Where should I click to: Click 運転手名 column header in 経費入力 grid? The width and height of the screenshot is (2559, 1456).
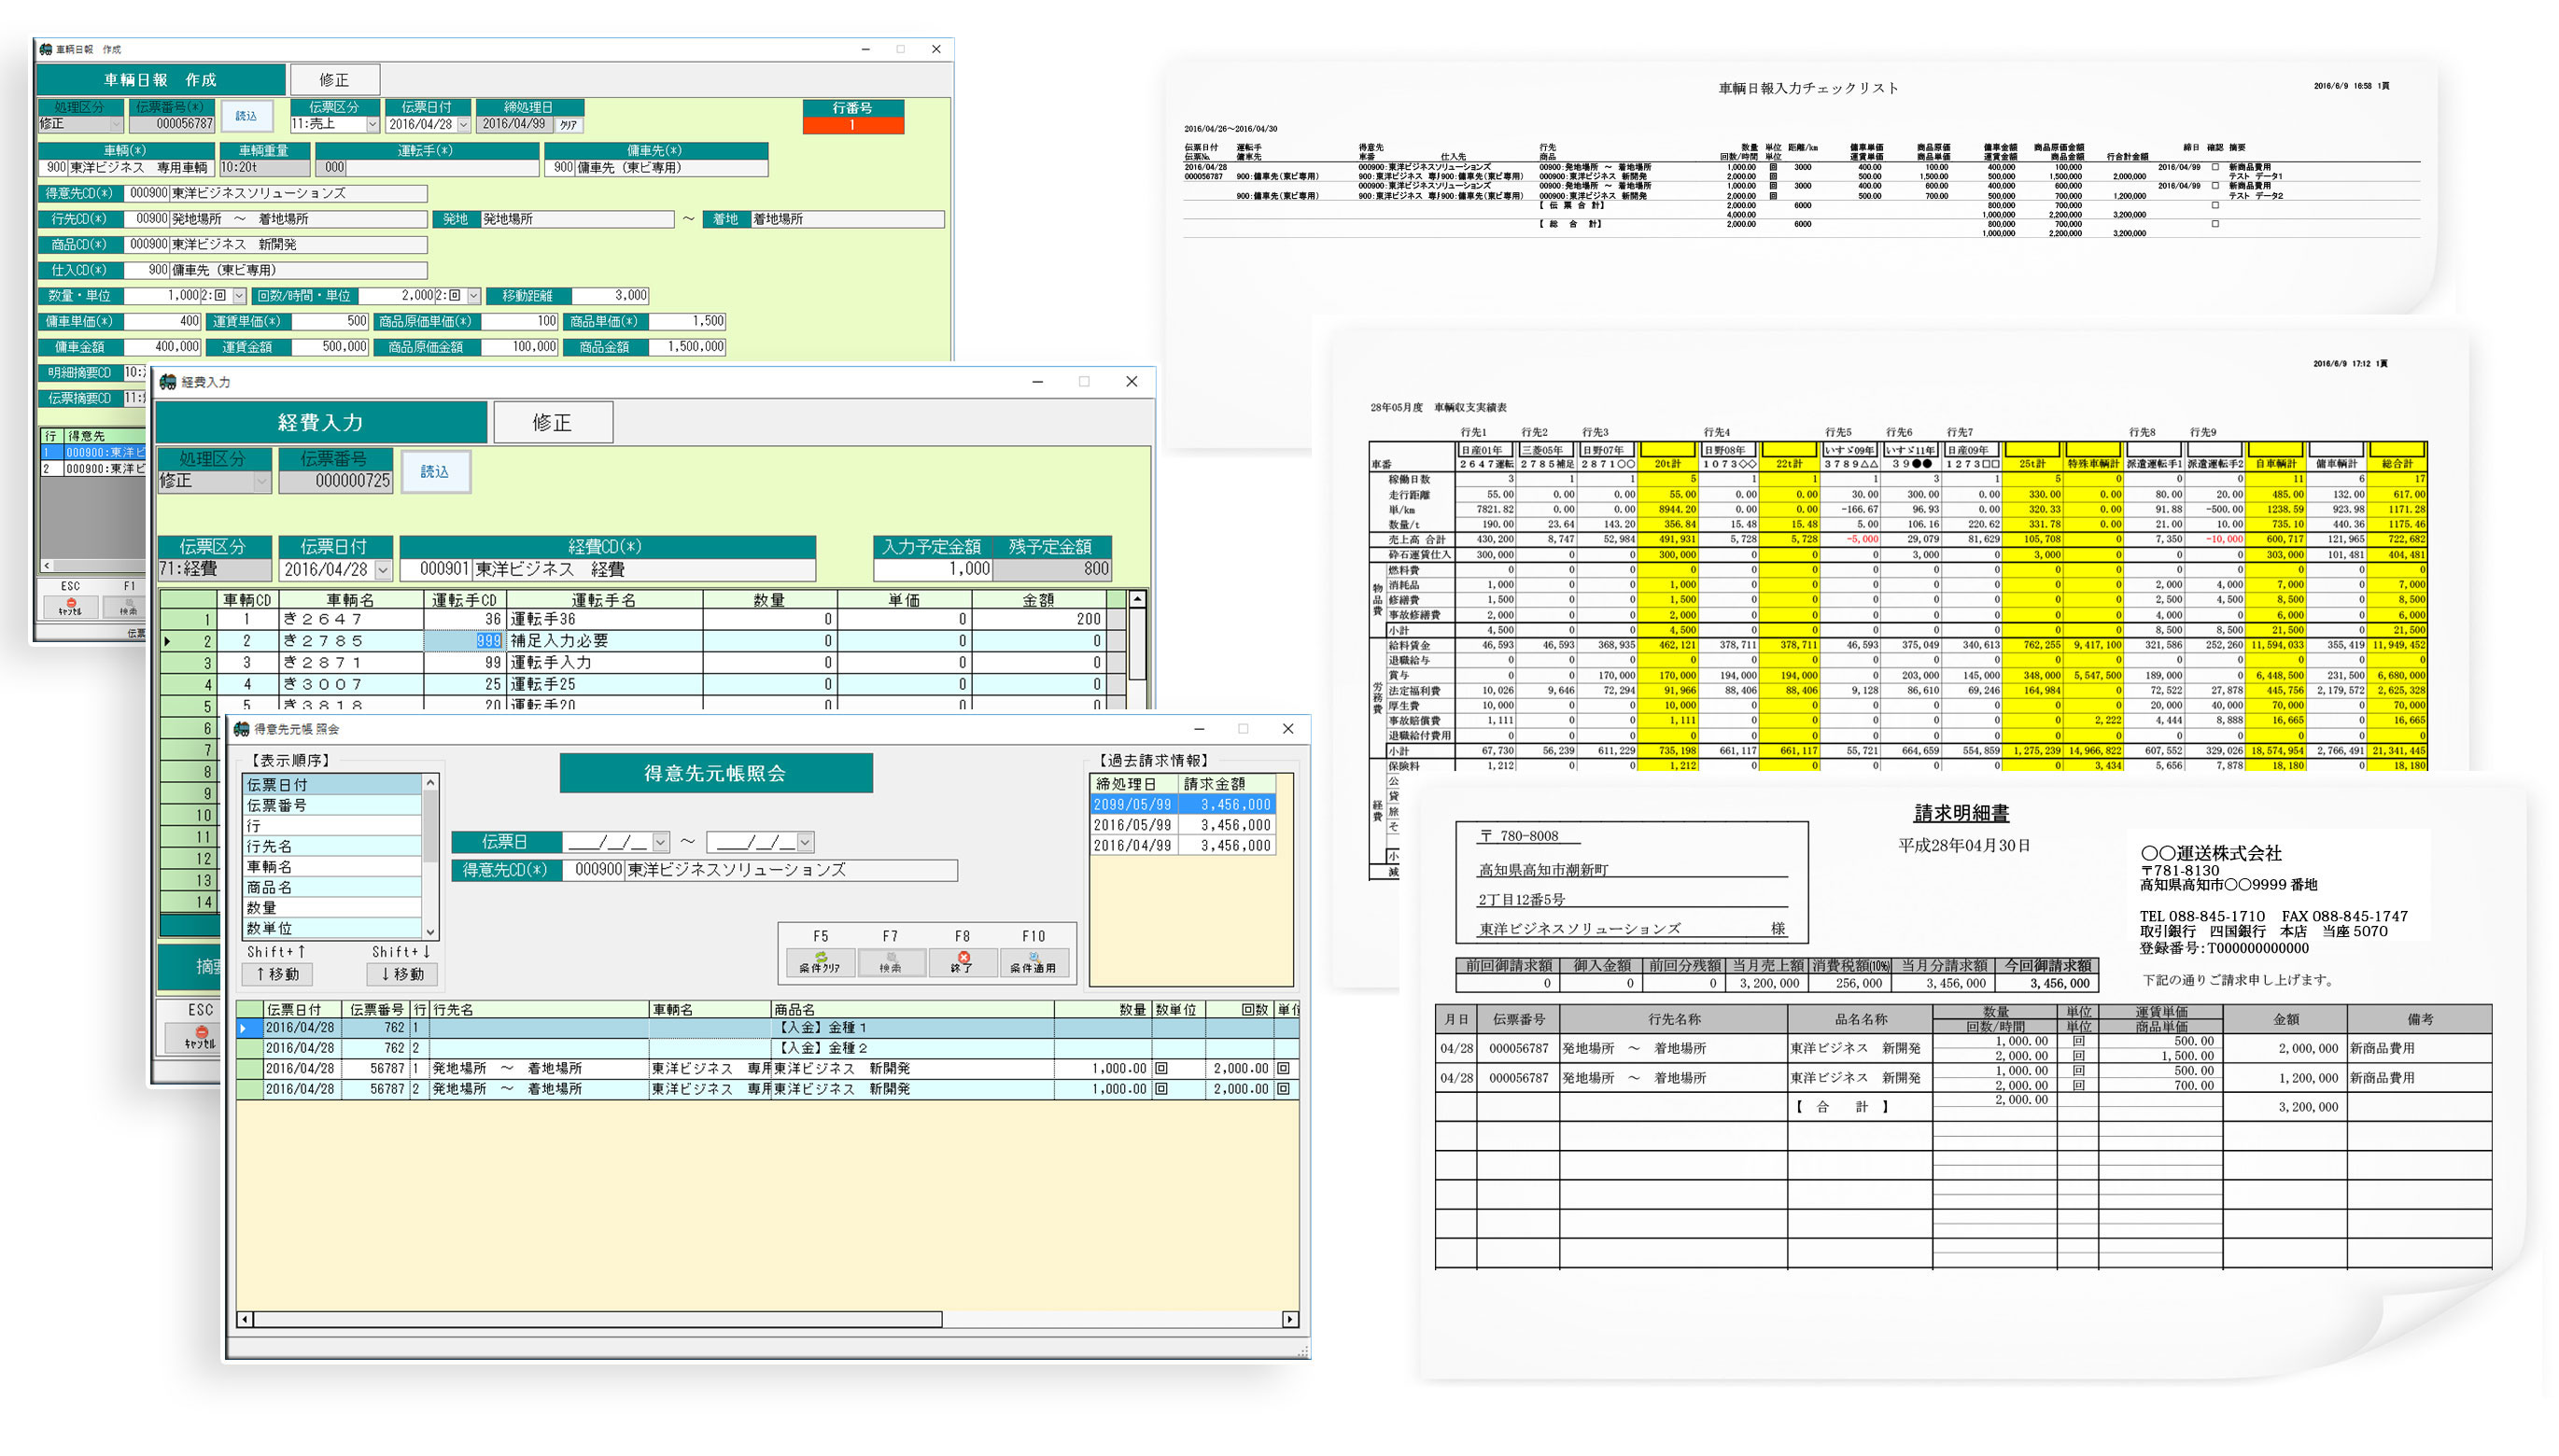pyautogui.click(x=605, y=600)
